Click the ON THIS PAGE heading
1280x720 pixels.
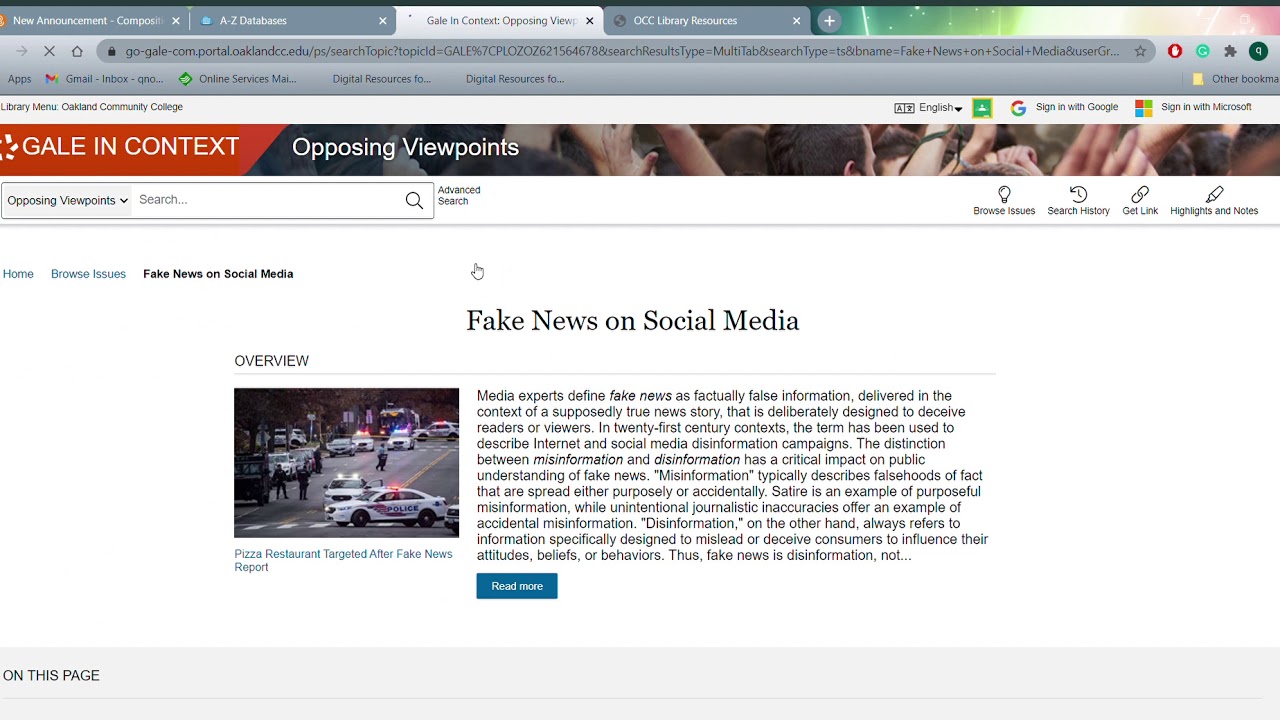pos(51,676)
